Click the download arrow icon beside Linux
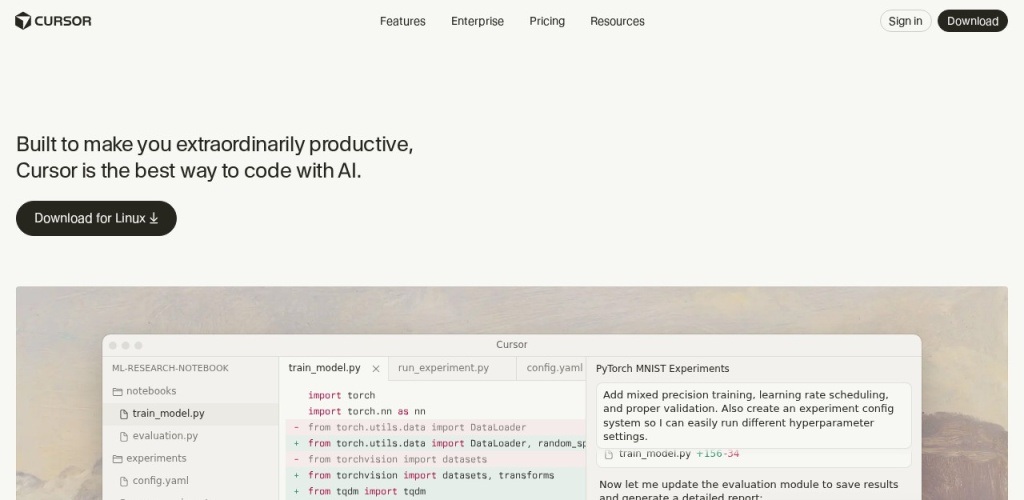Viewport: 1024px width, 500px height. [x=154, y=218]
